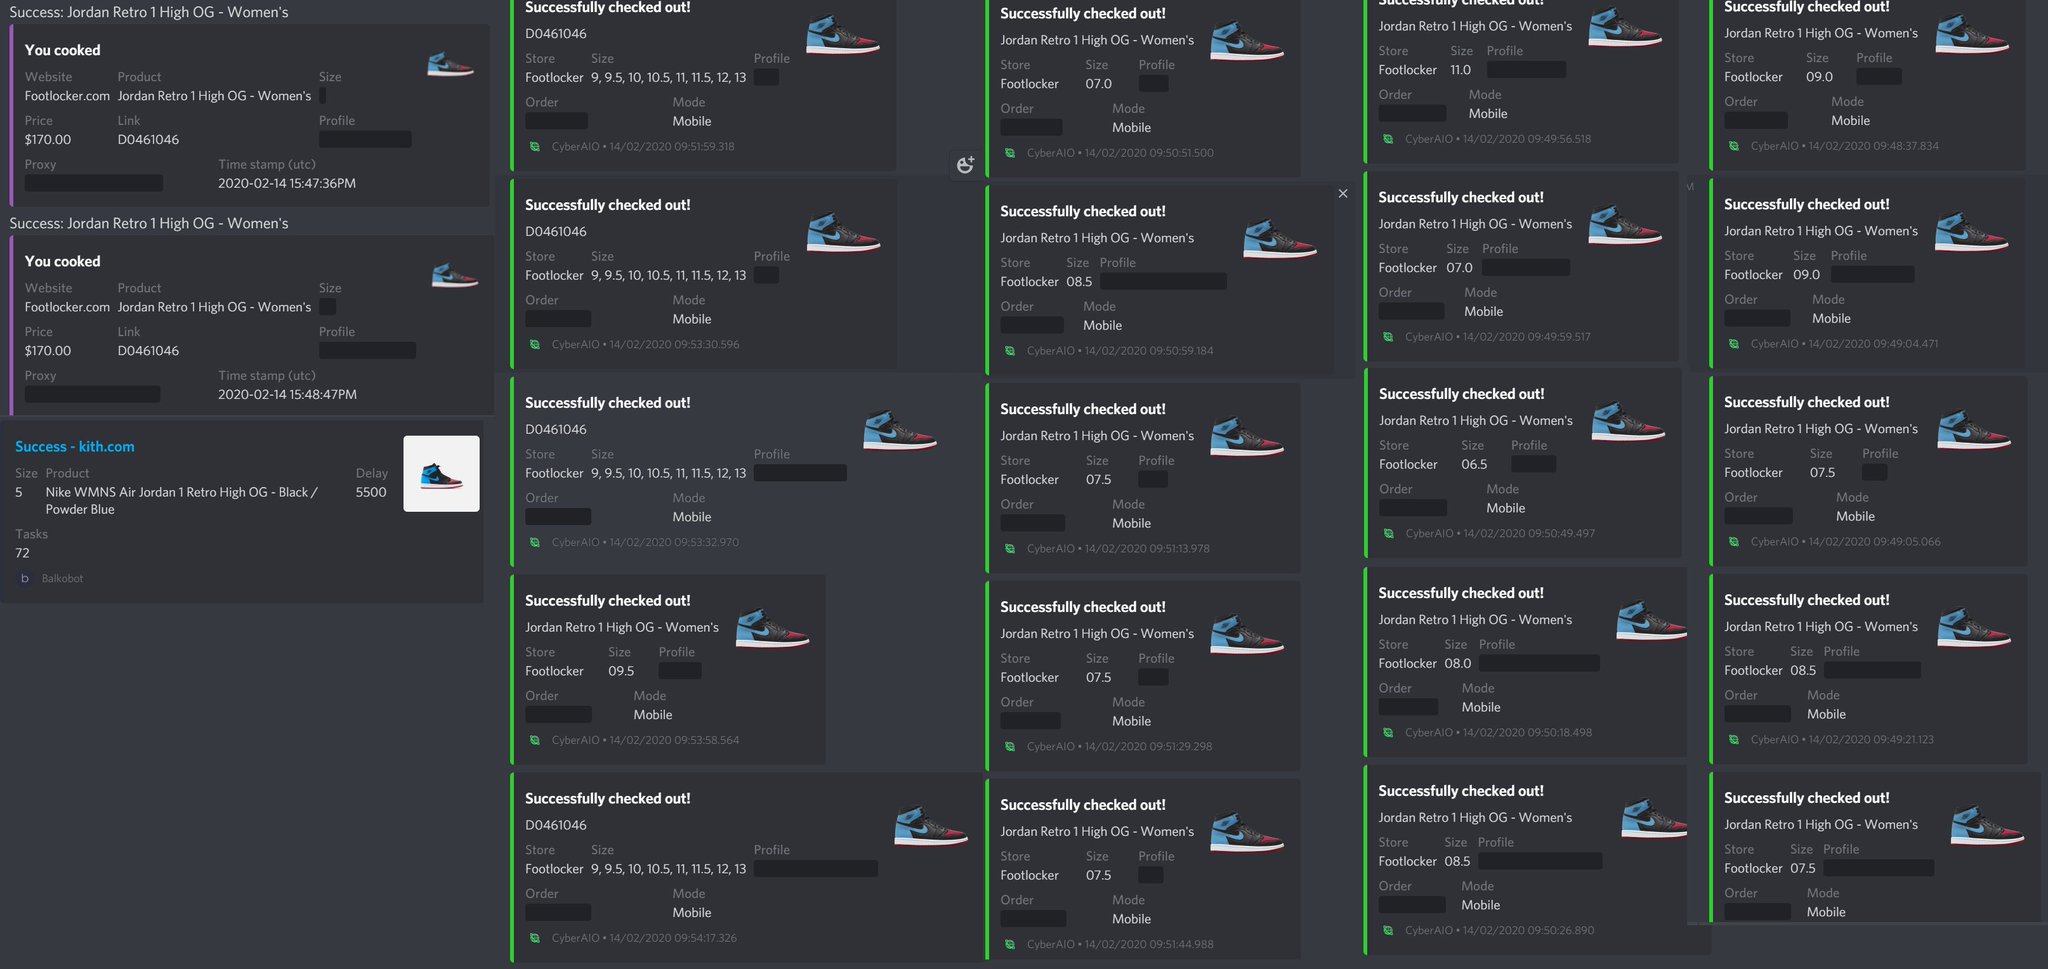Open sneaker image in card stamped 09:48:37.834
2048x969 pixels.
tap(1972, 33)
